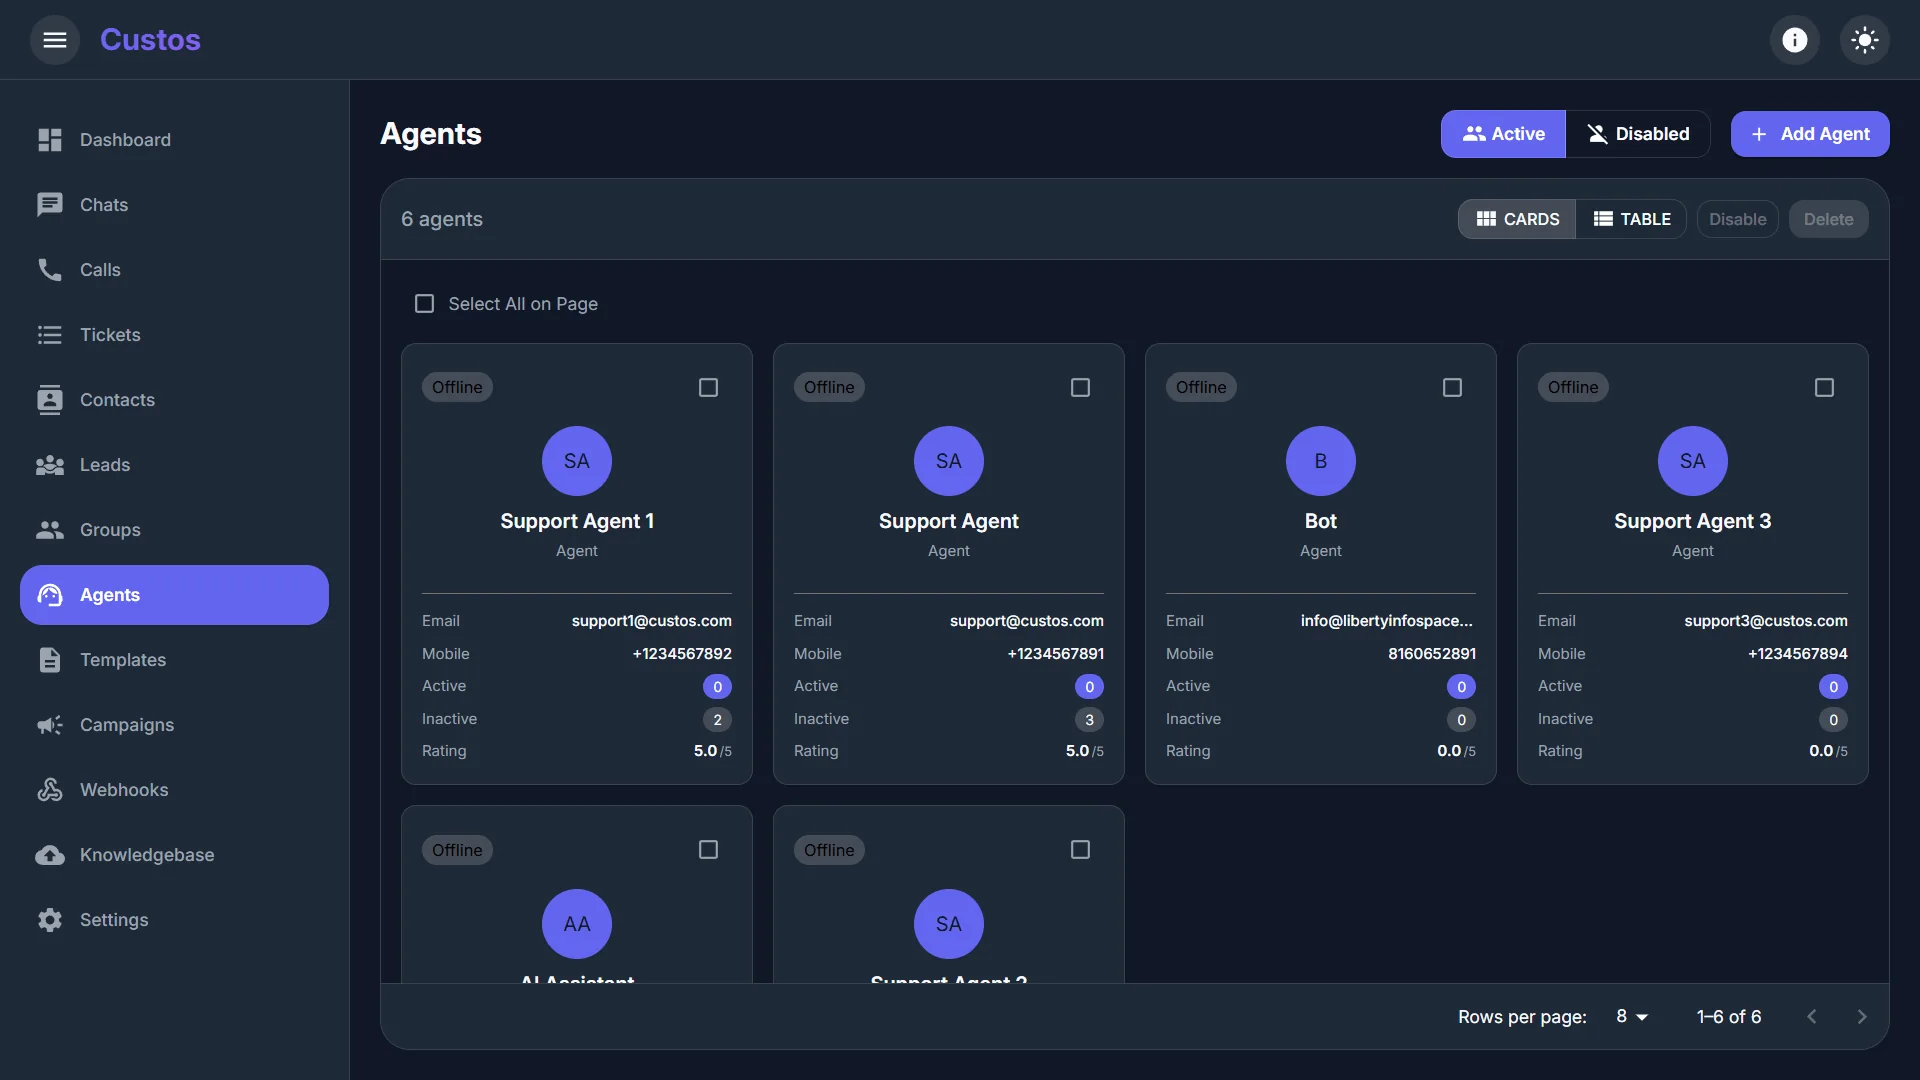Open the Templates section
Viewport: 1920px width, 1080px height.
point(174,660)
